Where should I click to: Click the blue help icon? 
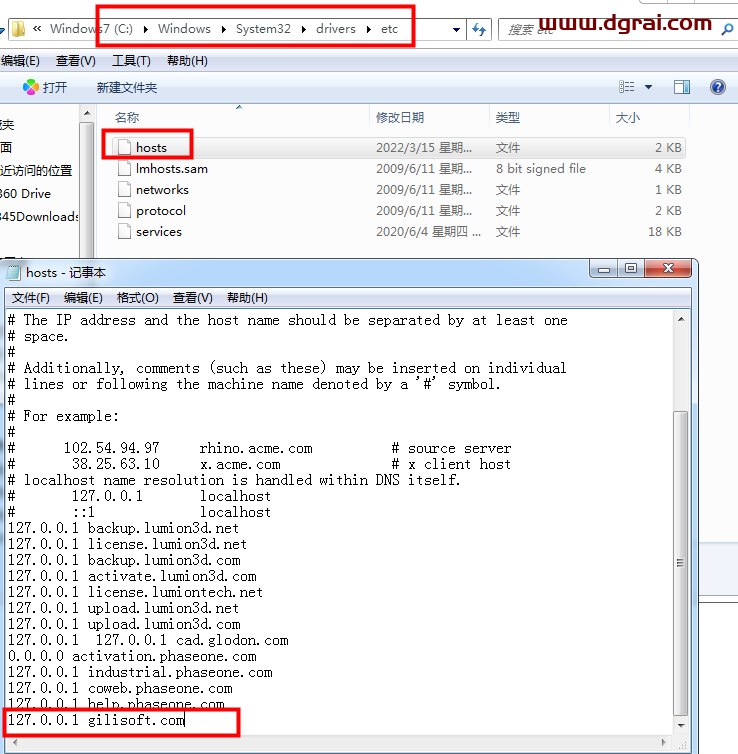[x=718, y=87]
